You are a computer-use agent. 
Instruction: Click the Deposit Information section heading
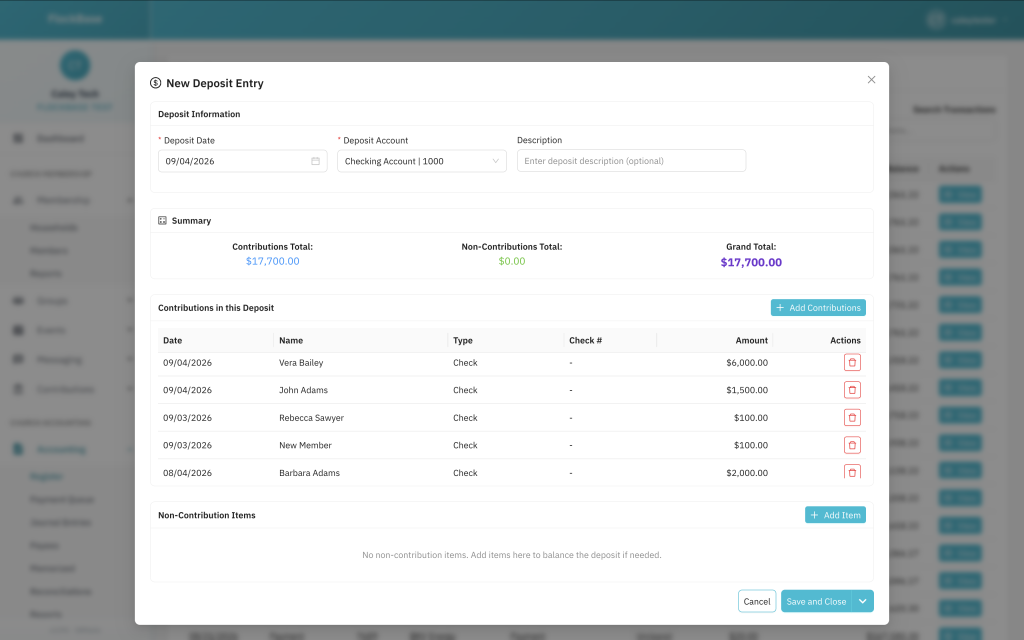coord(199,114)
